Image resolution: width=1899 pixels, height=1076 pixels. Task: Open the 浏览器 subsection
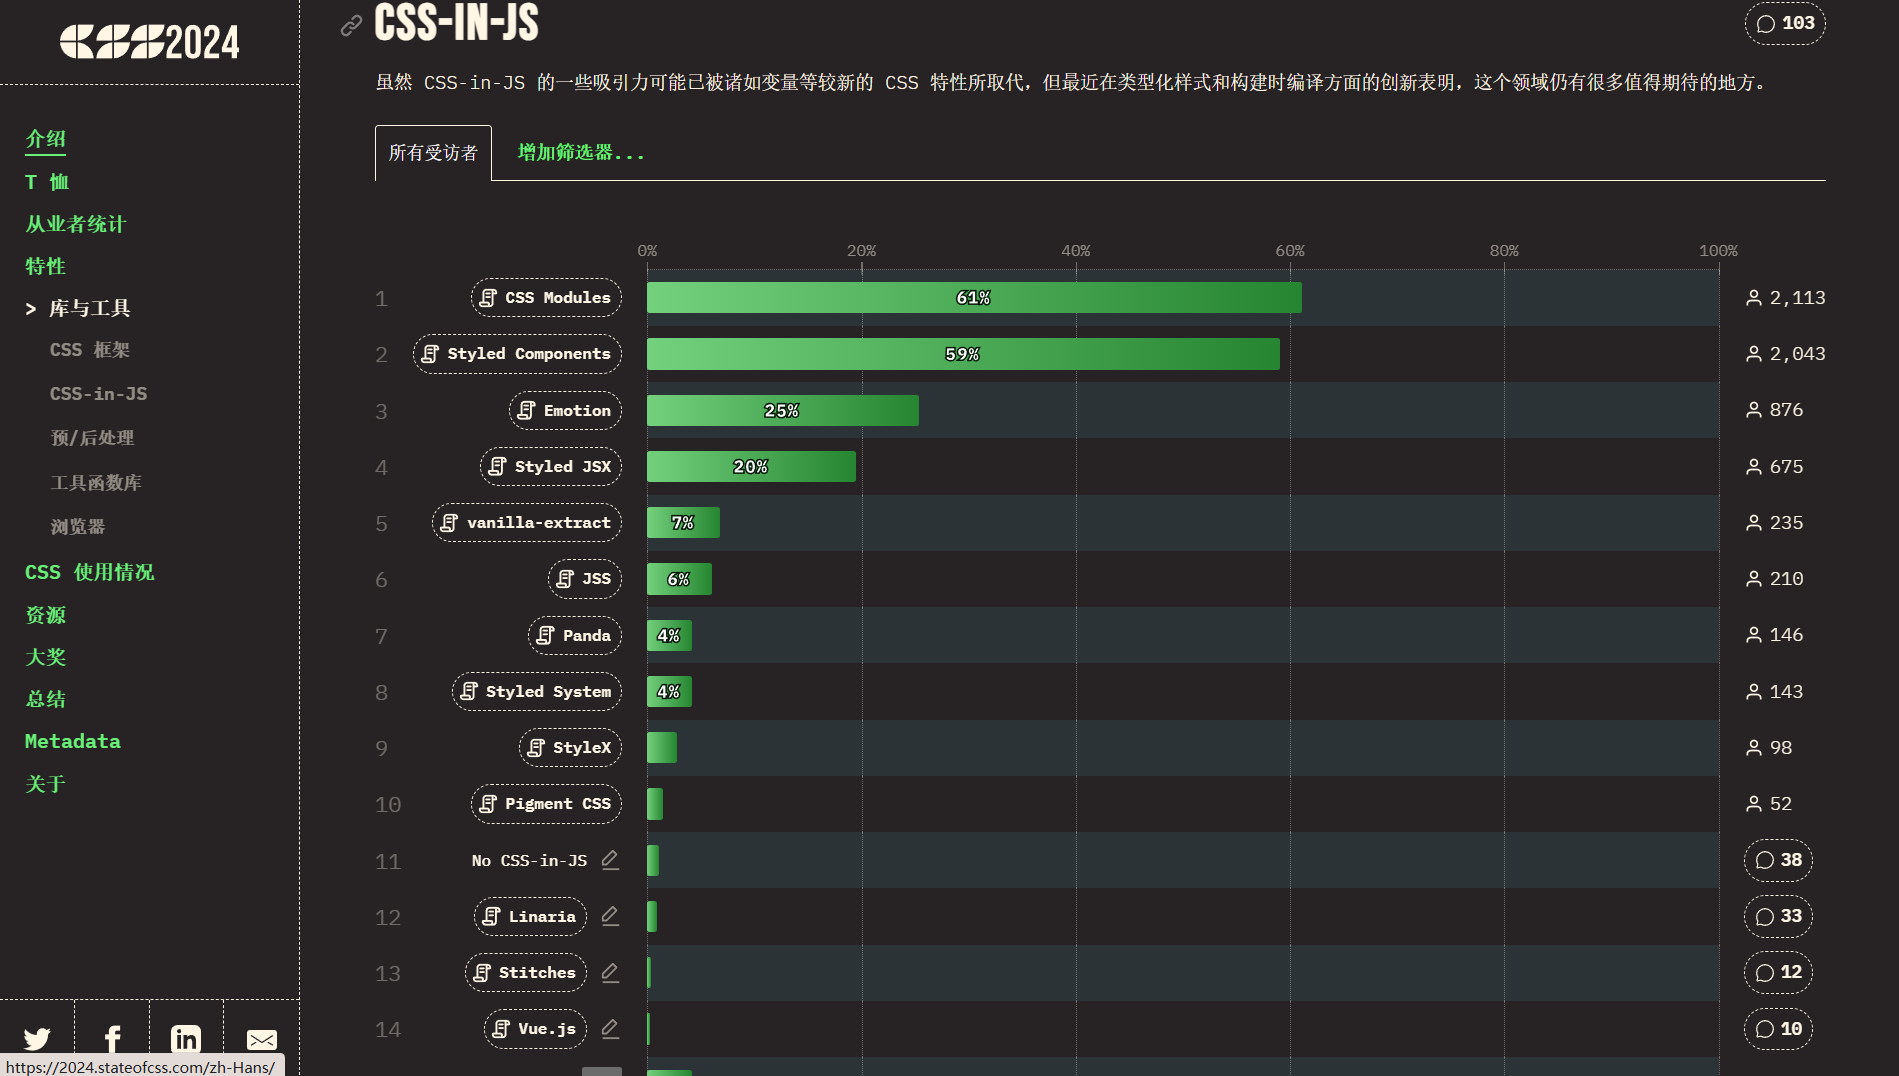tap(78, 527)
